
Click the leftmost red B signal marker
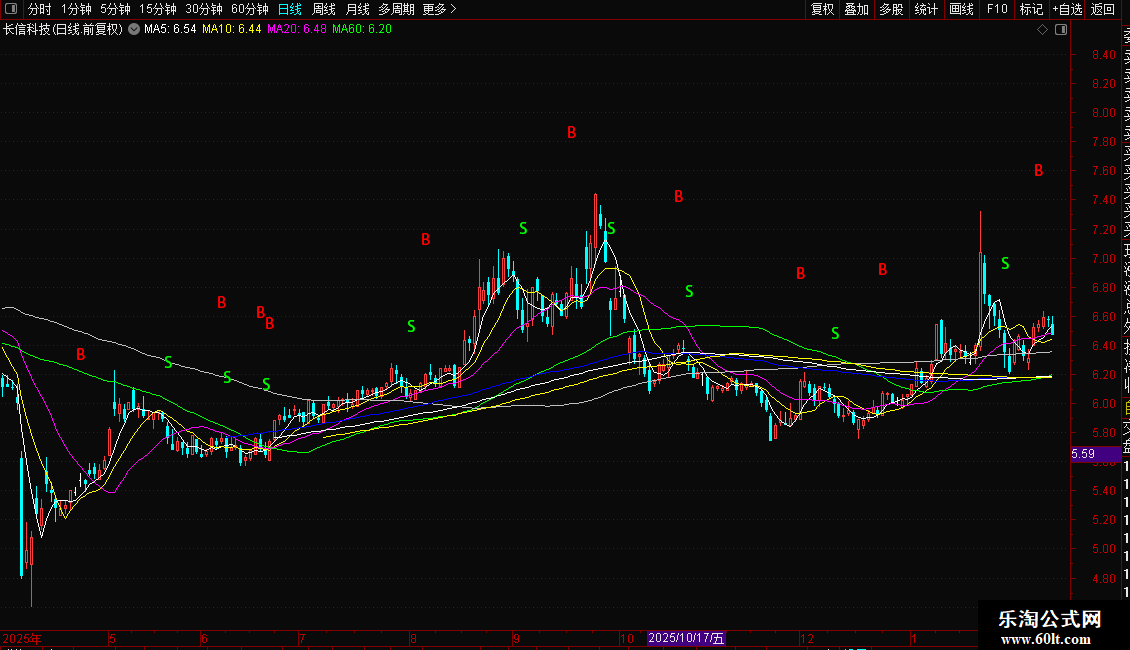pos(81,355)
